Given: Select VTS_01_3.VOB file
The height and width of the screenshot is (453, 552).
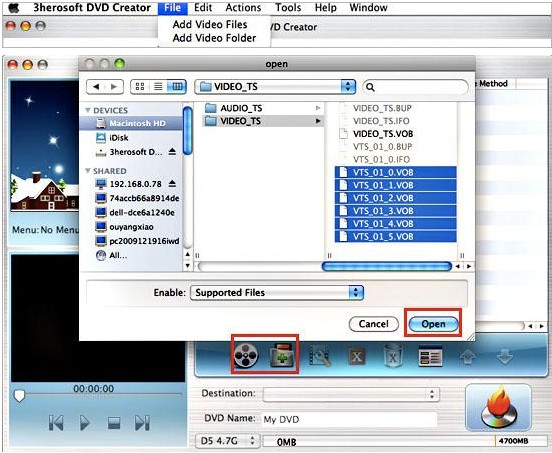Looking at the screenshot, I should tap(396, 211).
